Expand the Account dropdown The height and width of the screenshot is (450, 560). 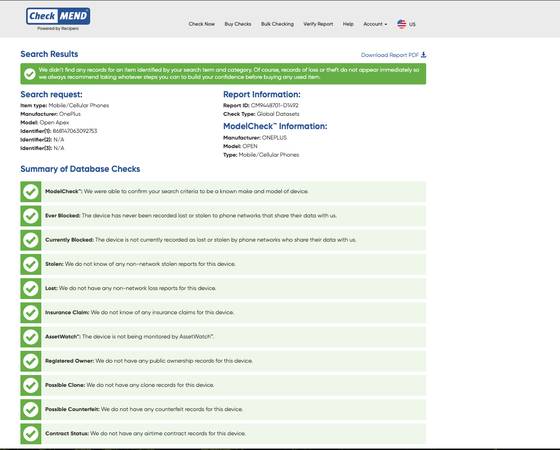click(x=375, y=24)
